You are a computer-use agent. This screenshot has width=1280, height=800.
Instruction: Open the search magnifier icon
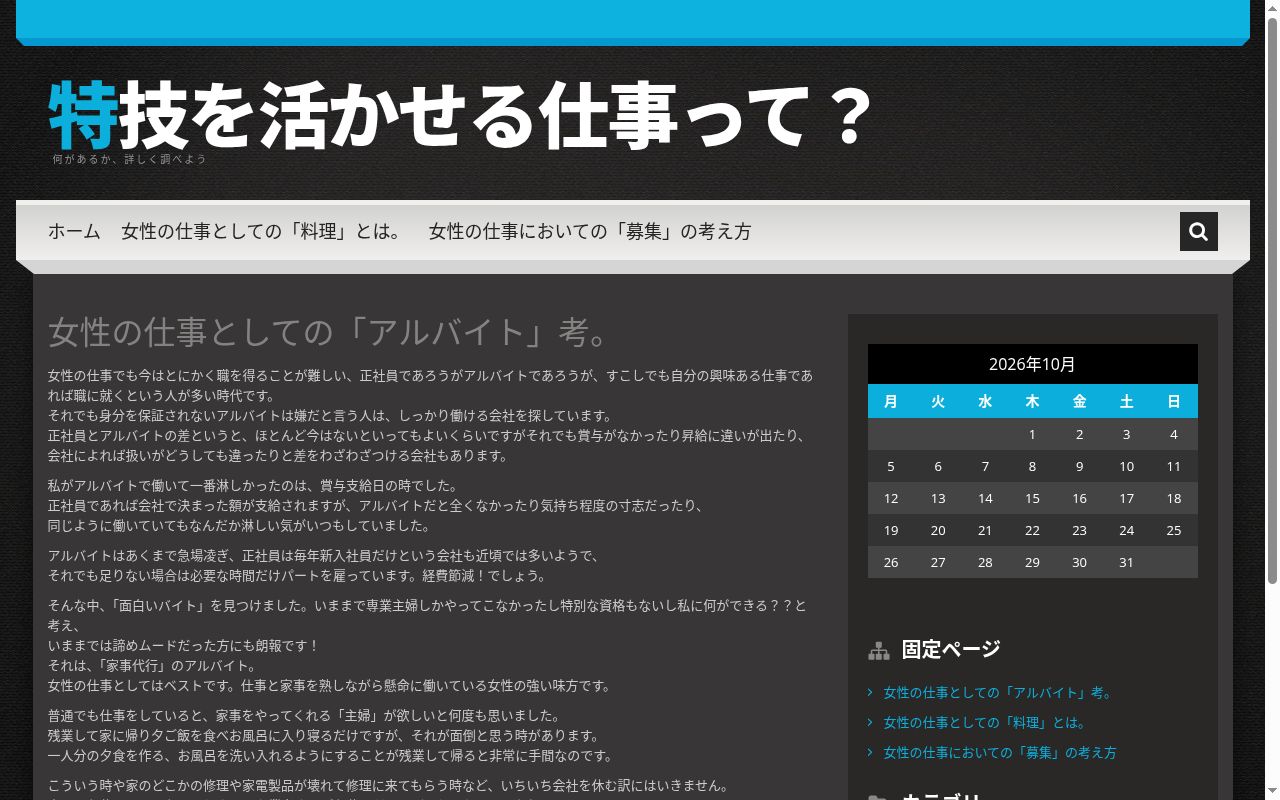click(1198, 232)
